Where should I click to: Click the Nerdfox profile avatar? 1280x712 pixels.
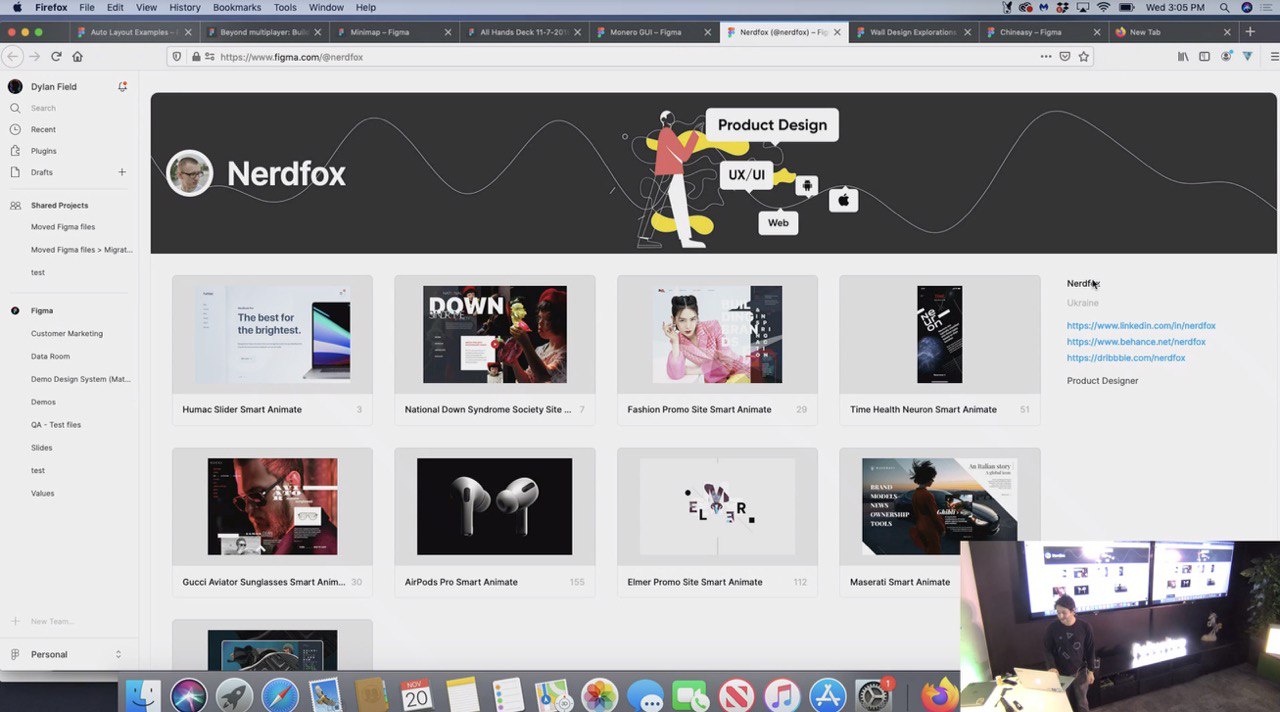click(189, 173)
